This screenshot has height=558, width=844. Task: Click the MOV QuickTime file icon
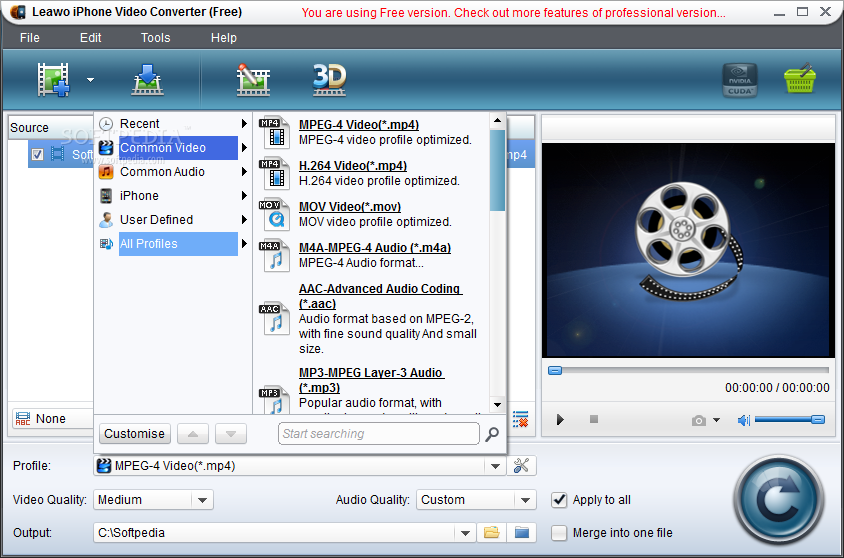pyautogui.click(x=275, y=214)
